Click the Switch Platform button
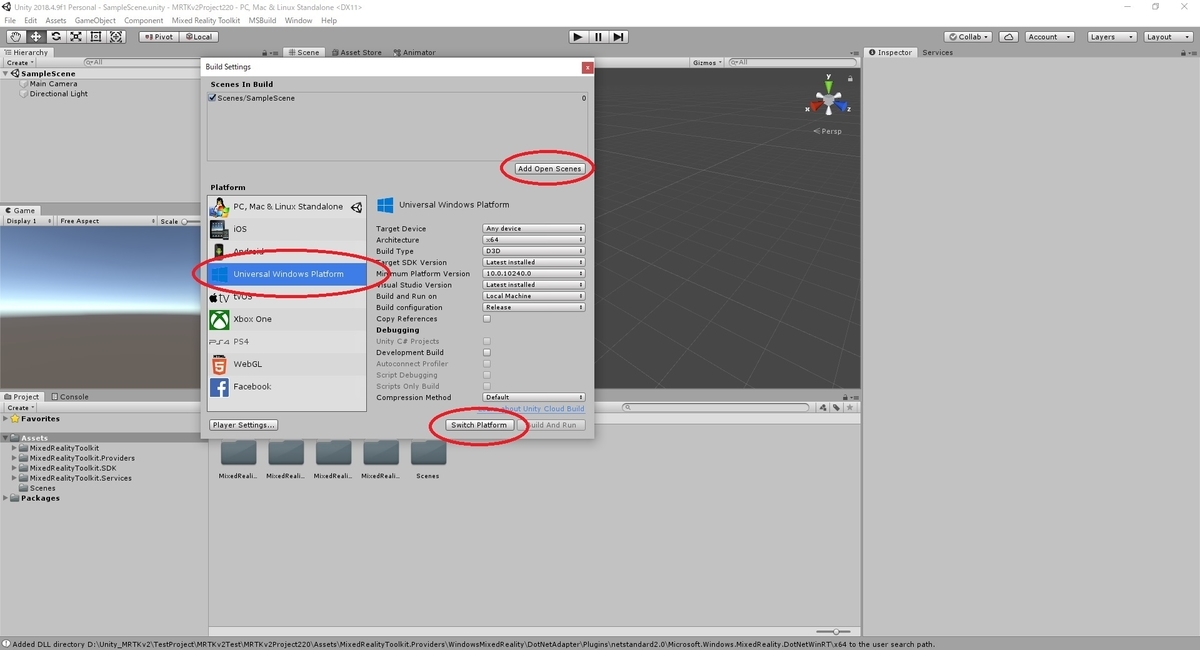1200x650 pixels. [479, 425]
